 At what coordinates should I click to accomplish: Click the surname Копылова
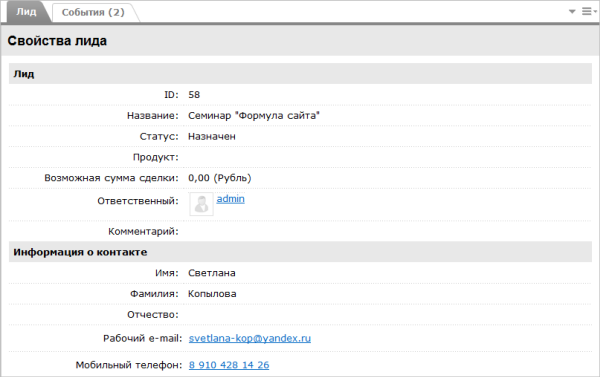click(212, 294)
